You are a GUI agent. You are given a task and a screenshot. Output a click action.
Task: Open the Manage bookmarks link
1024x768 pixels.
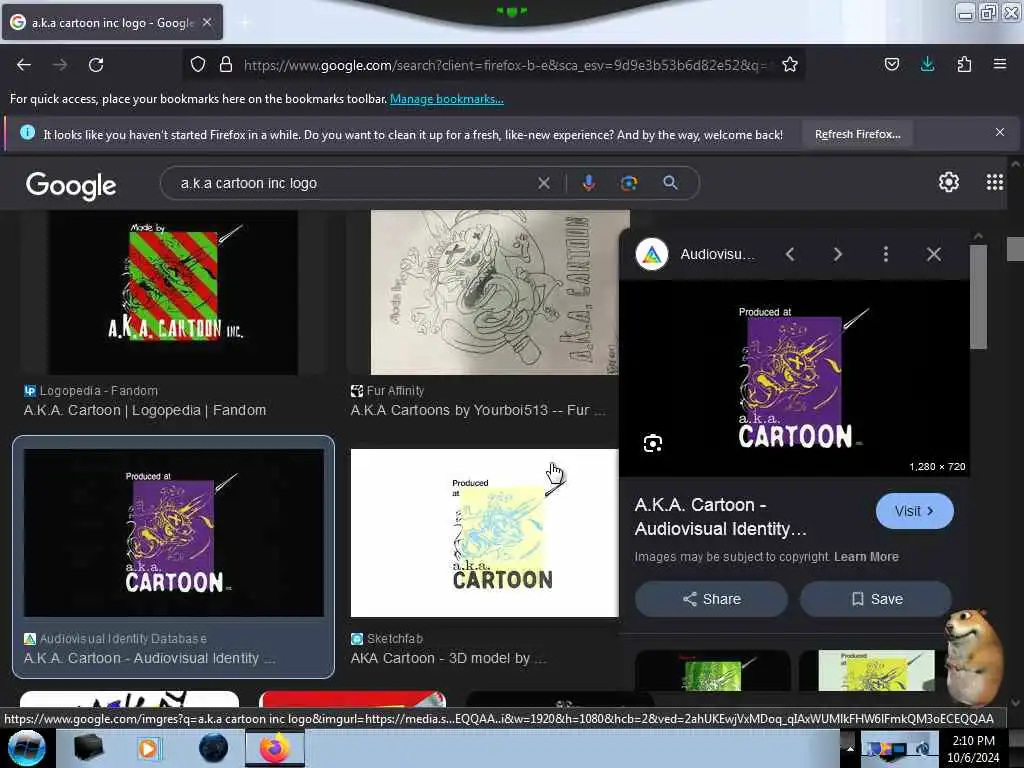(x=447, y=99)
